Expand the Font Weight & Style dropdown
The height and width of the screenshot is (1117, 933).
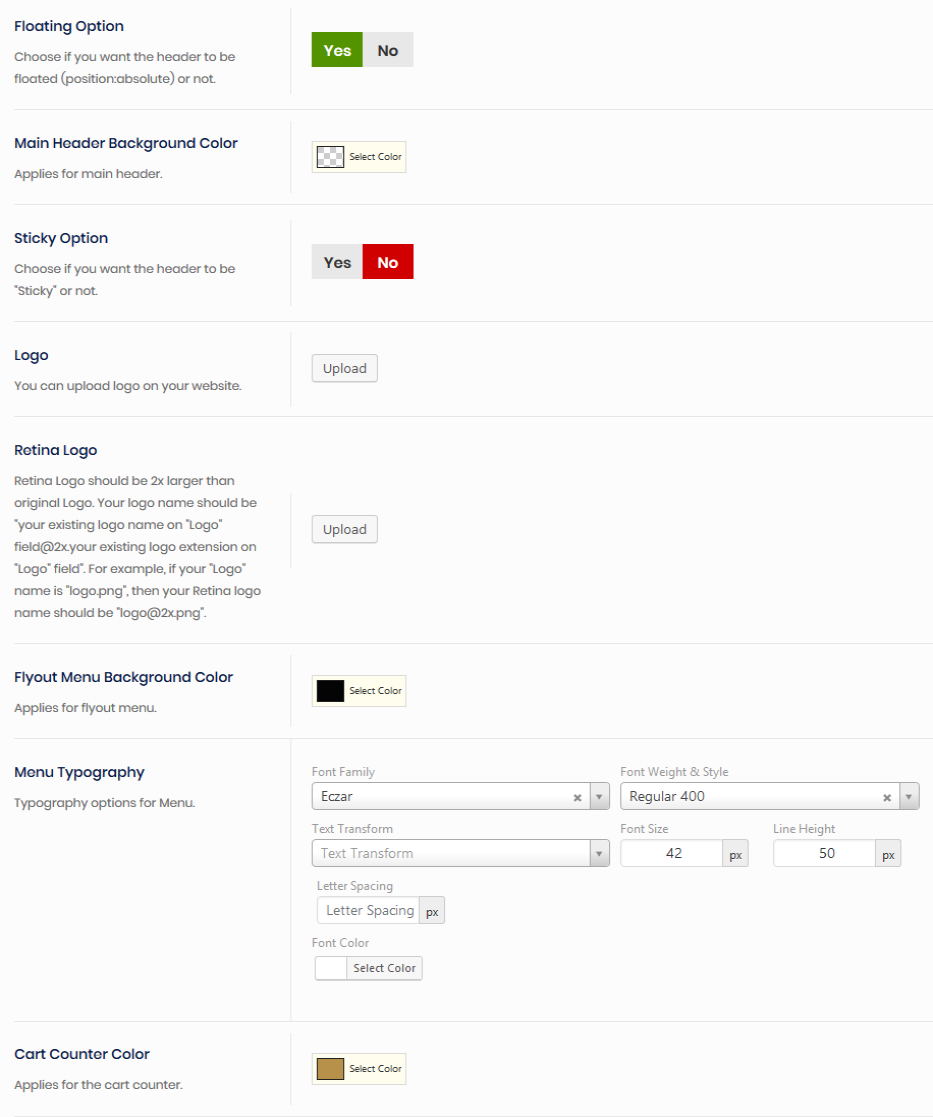pyautogui.click(x=909, y=797)
